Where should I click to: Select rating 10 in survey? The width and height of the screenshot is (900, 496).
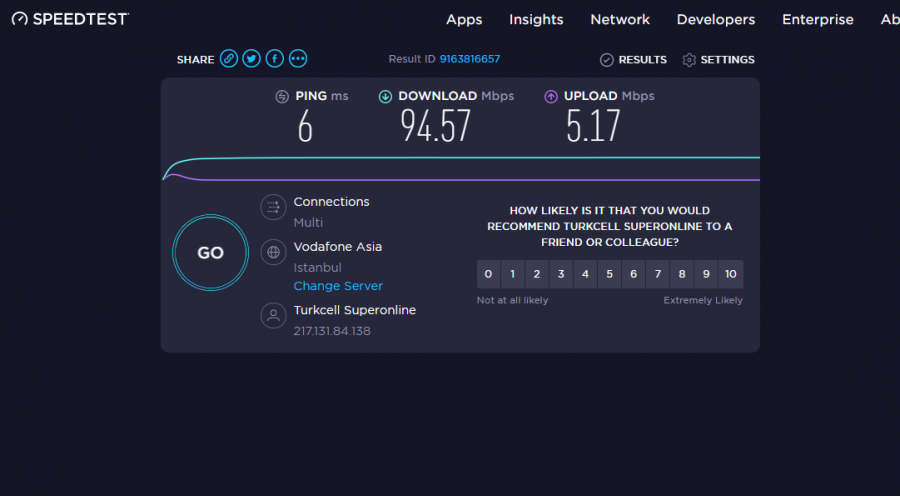731,274
